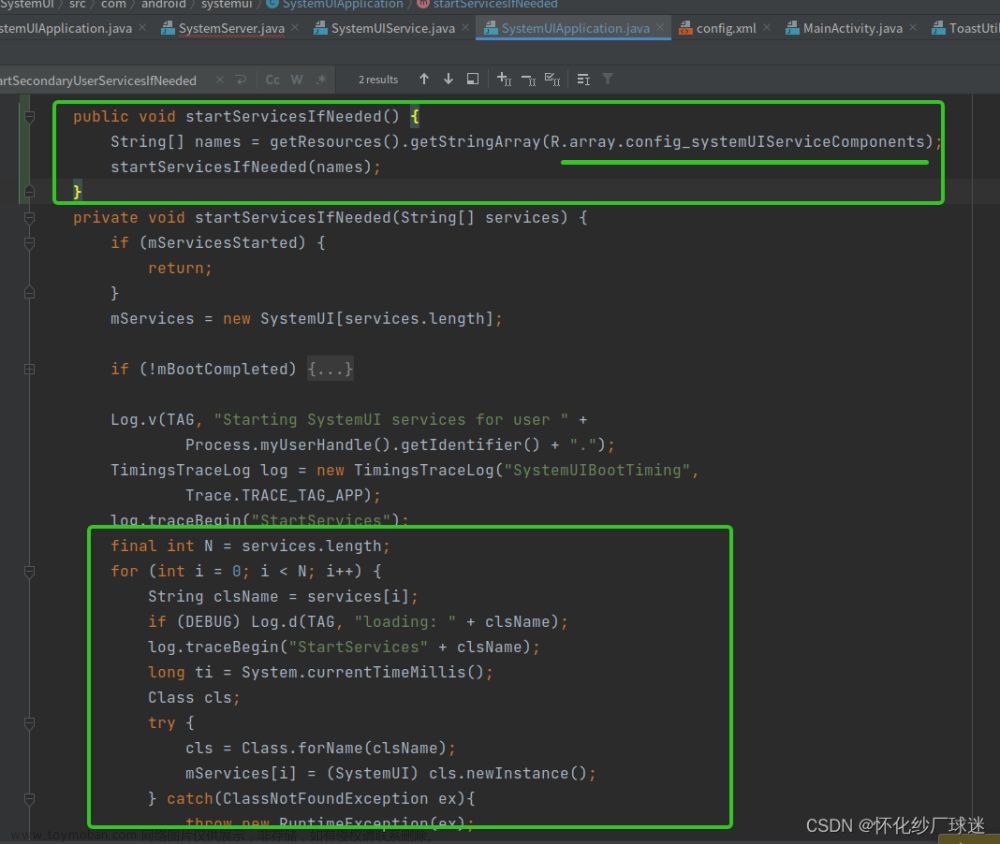This screenshot has height=844, width=1000.
Task: Switch to the SystemUIService.java tab
Action: tap(393, 28)
